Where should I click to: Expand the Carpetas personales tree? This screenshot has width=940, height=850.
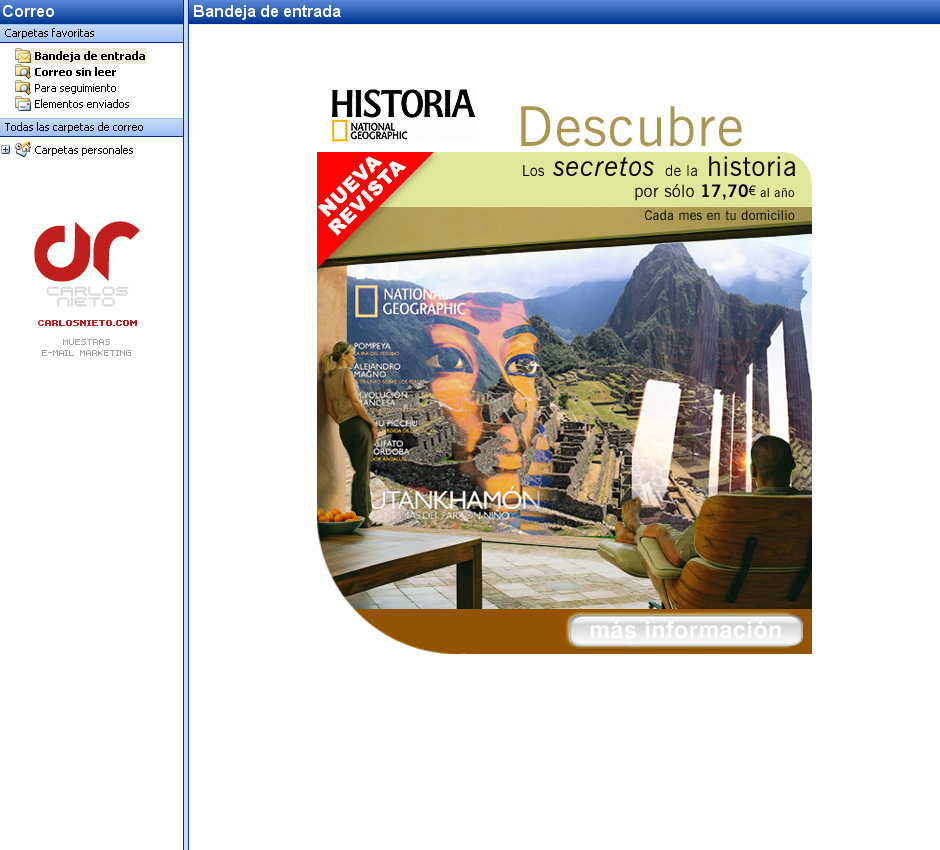5,150
